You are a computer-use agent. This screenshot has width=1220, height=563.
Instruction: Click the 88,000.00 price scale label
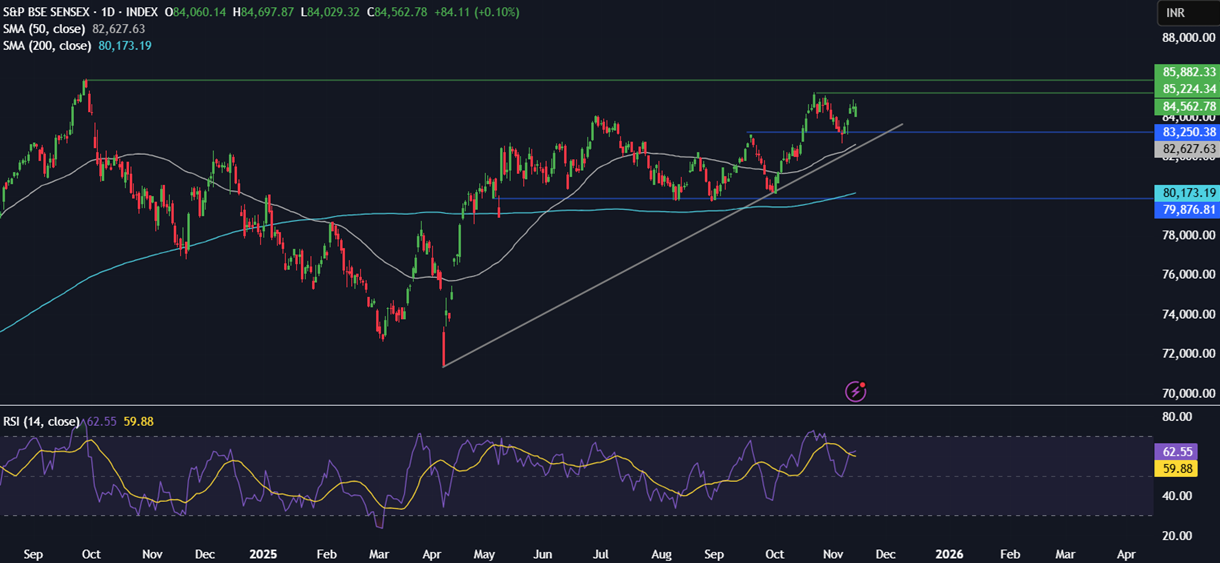click(1187, 38)
